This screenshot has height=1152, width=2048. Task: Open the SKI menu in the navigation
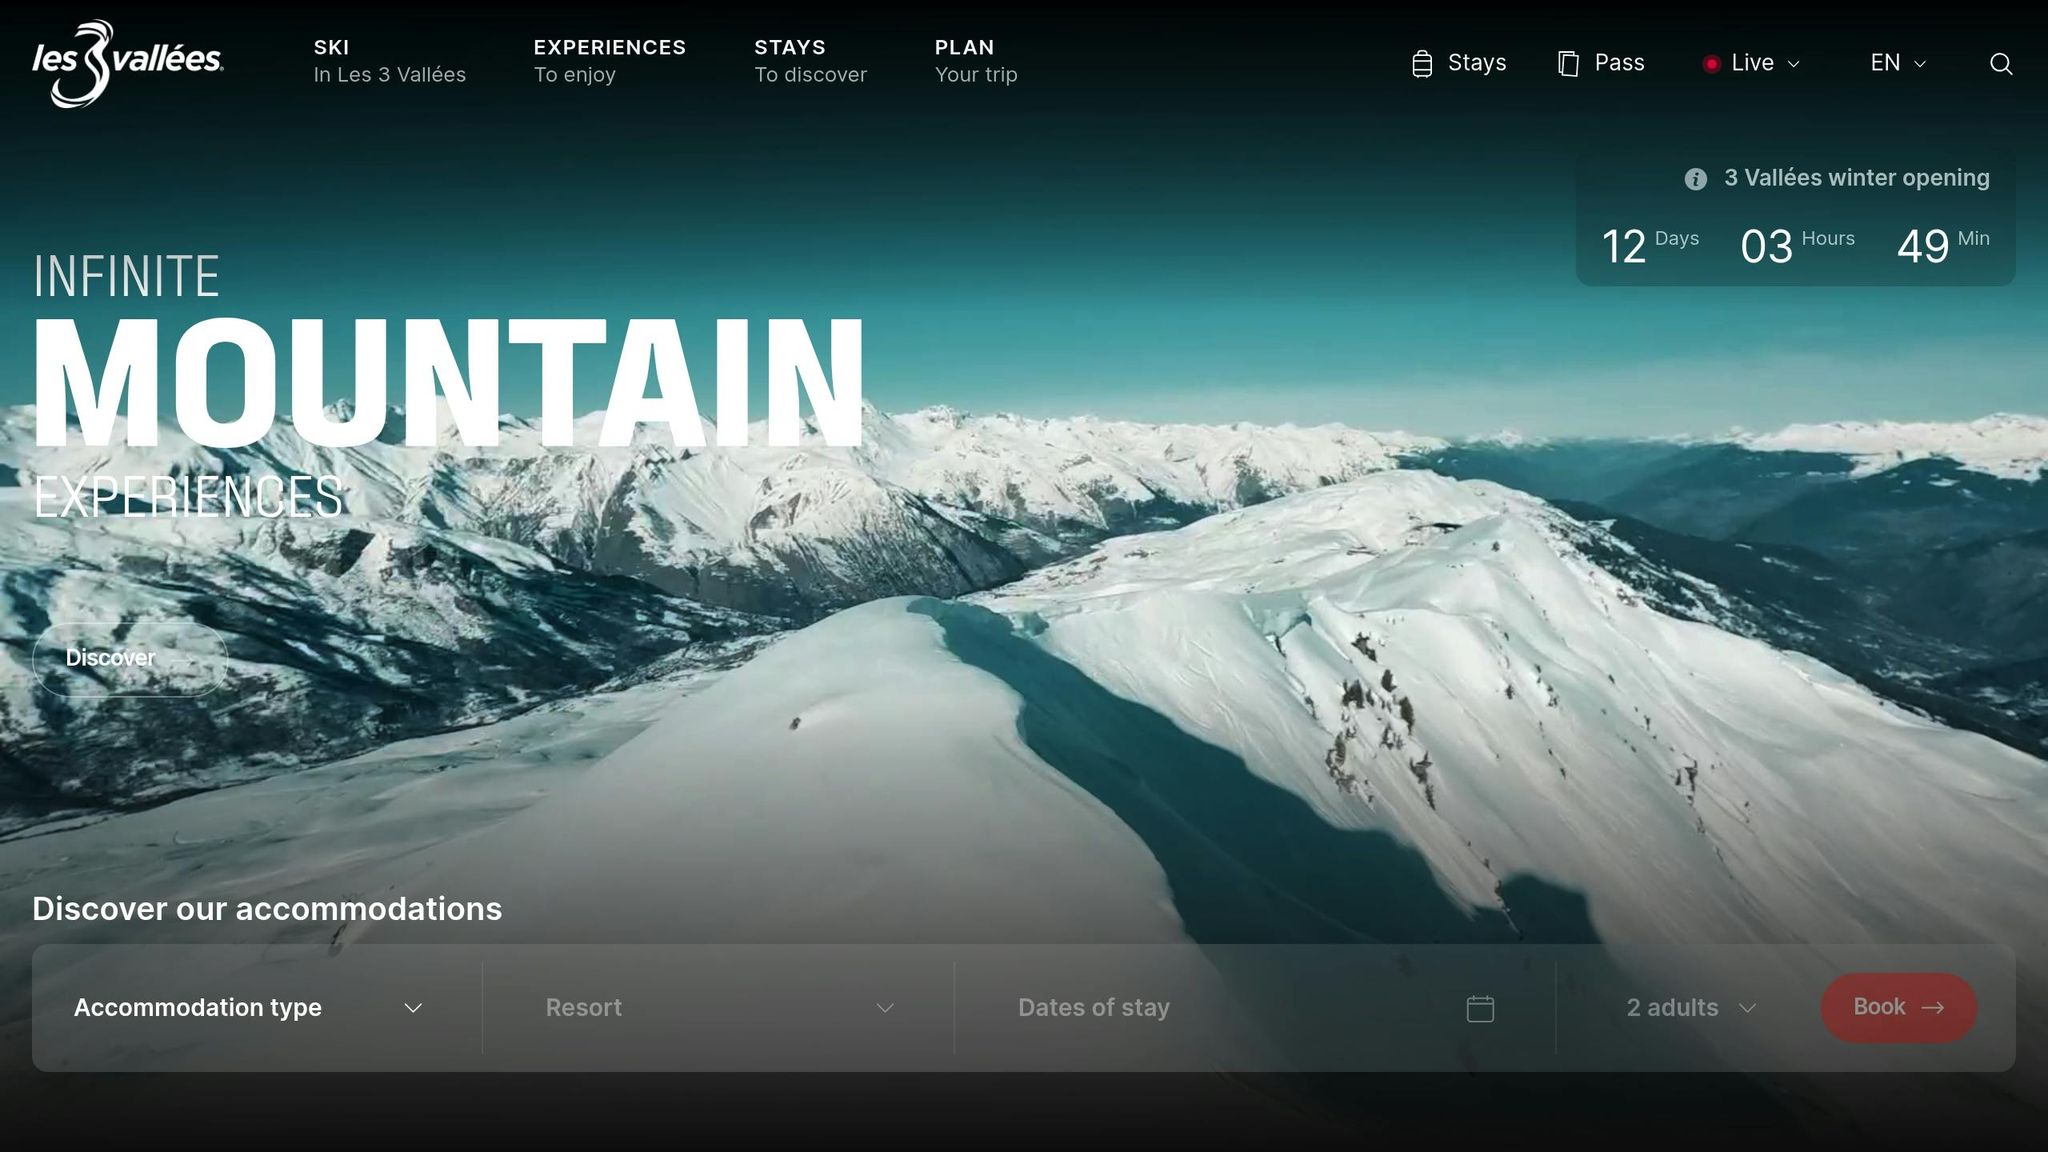pyautogui.click(x=390, y=60)
